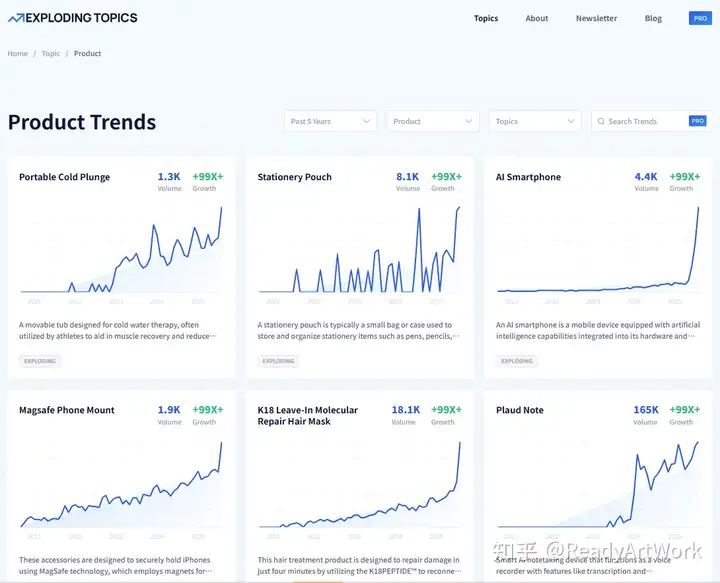720x583 pixels.
Task: Click the Exploding Topics logo
Action: [73, 18]
